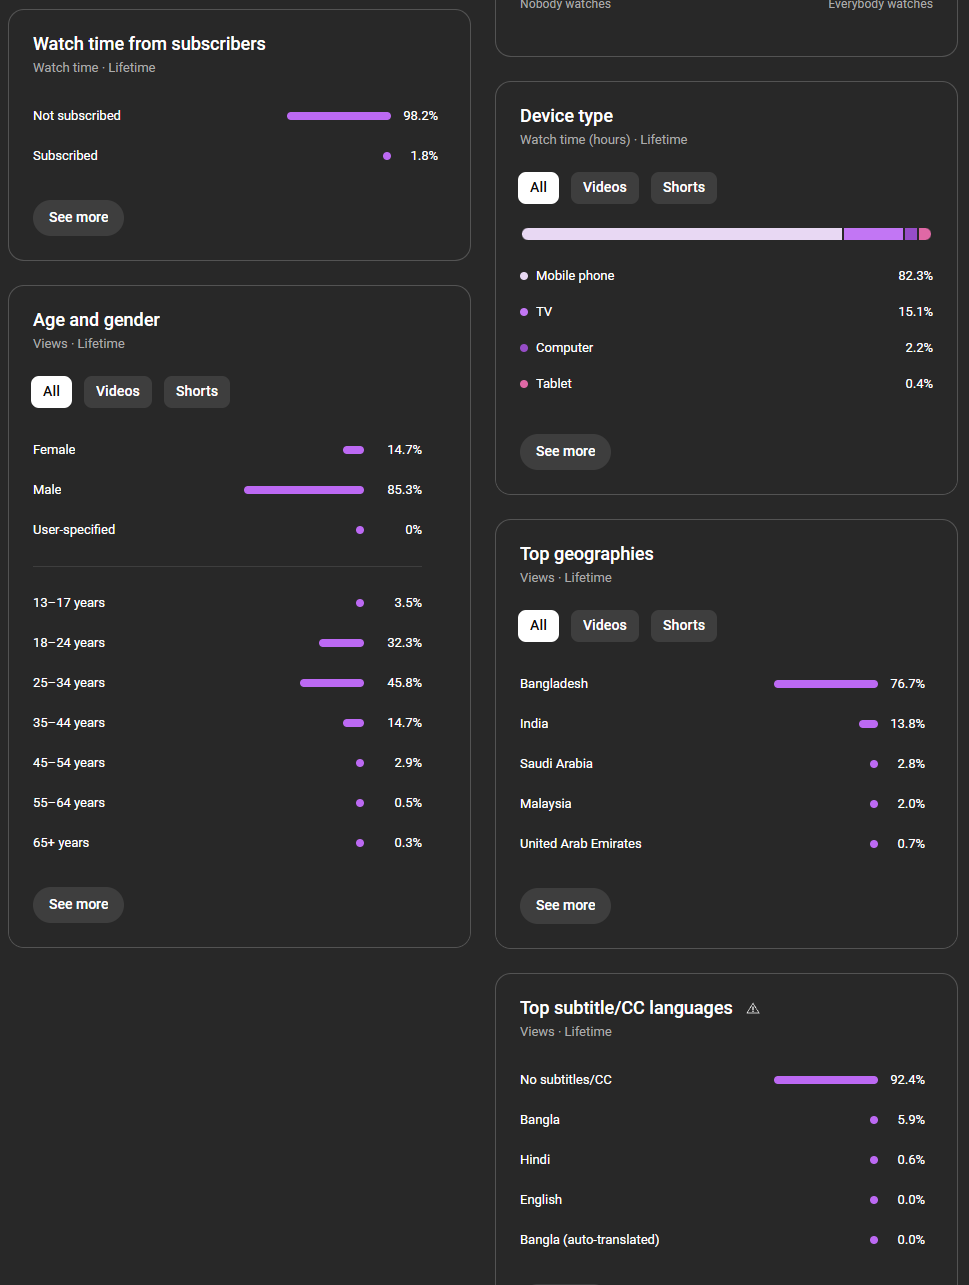969x1285 pixels.
Task: Open the Shorts tab under Device type
Action: [684, 188]
